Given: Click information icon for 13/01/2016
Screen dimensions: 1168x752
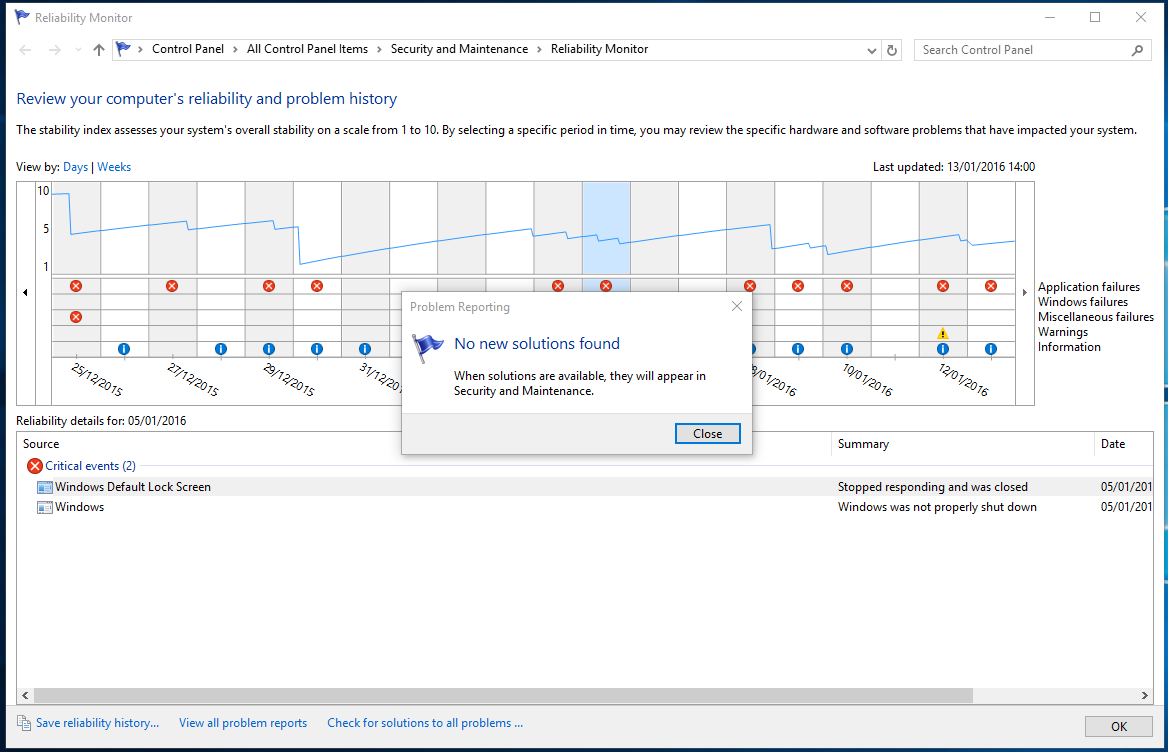Looking at the screenshot, I should pos(991,348).
